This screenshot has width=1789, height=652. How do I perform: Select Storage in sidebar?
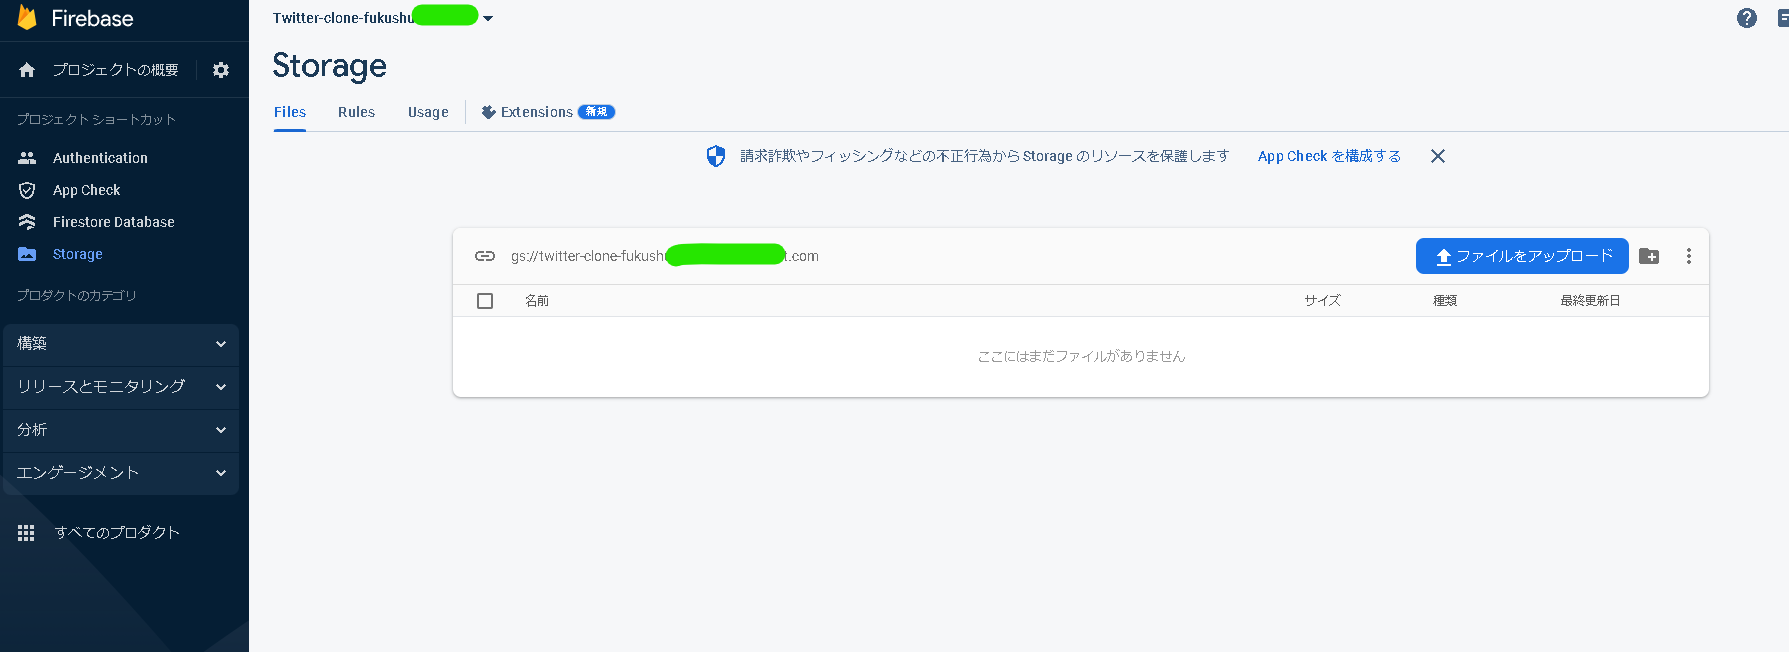[78, 254]
